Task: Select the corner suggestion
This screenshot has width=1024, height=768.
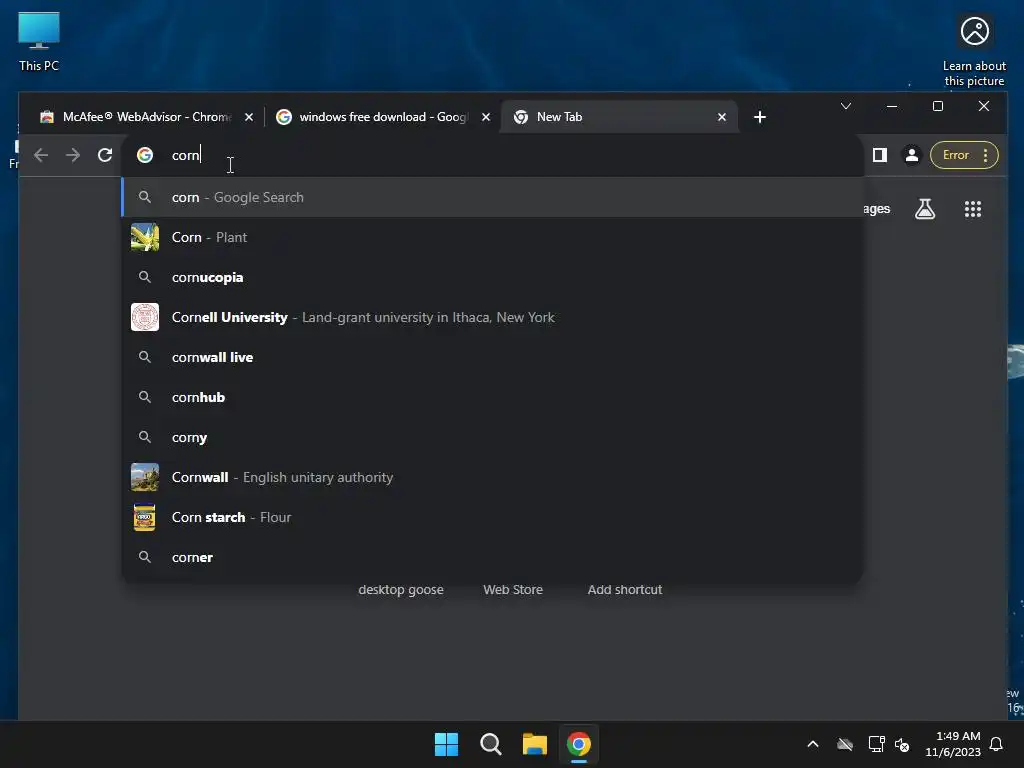Action: [492, 557]
